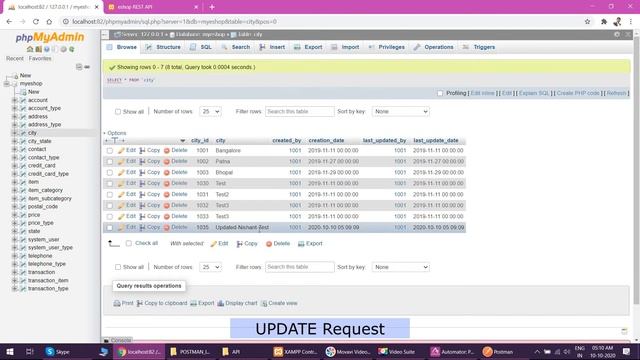Open lower Number of rows dropdown
640x360 pixels.
[210, 267]
